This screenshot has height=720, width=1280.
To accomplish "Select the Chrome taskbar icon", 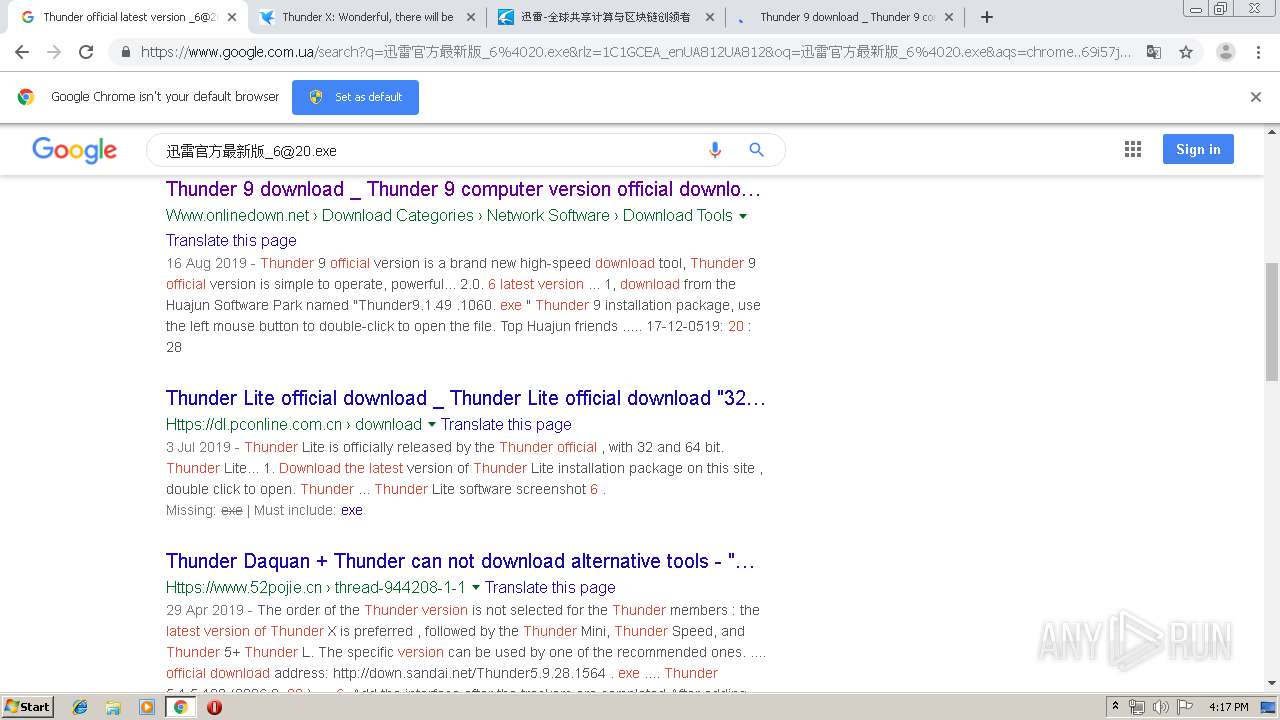I will coord(180,707).
